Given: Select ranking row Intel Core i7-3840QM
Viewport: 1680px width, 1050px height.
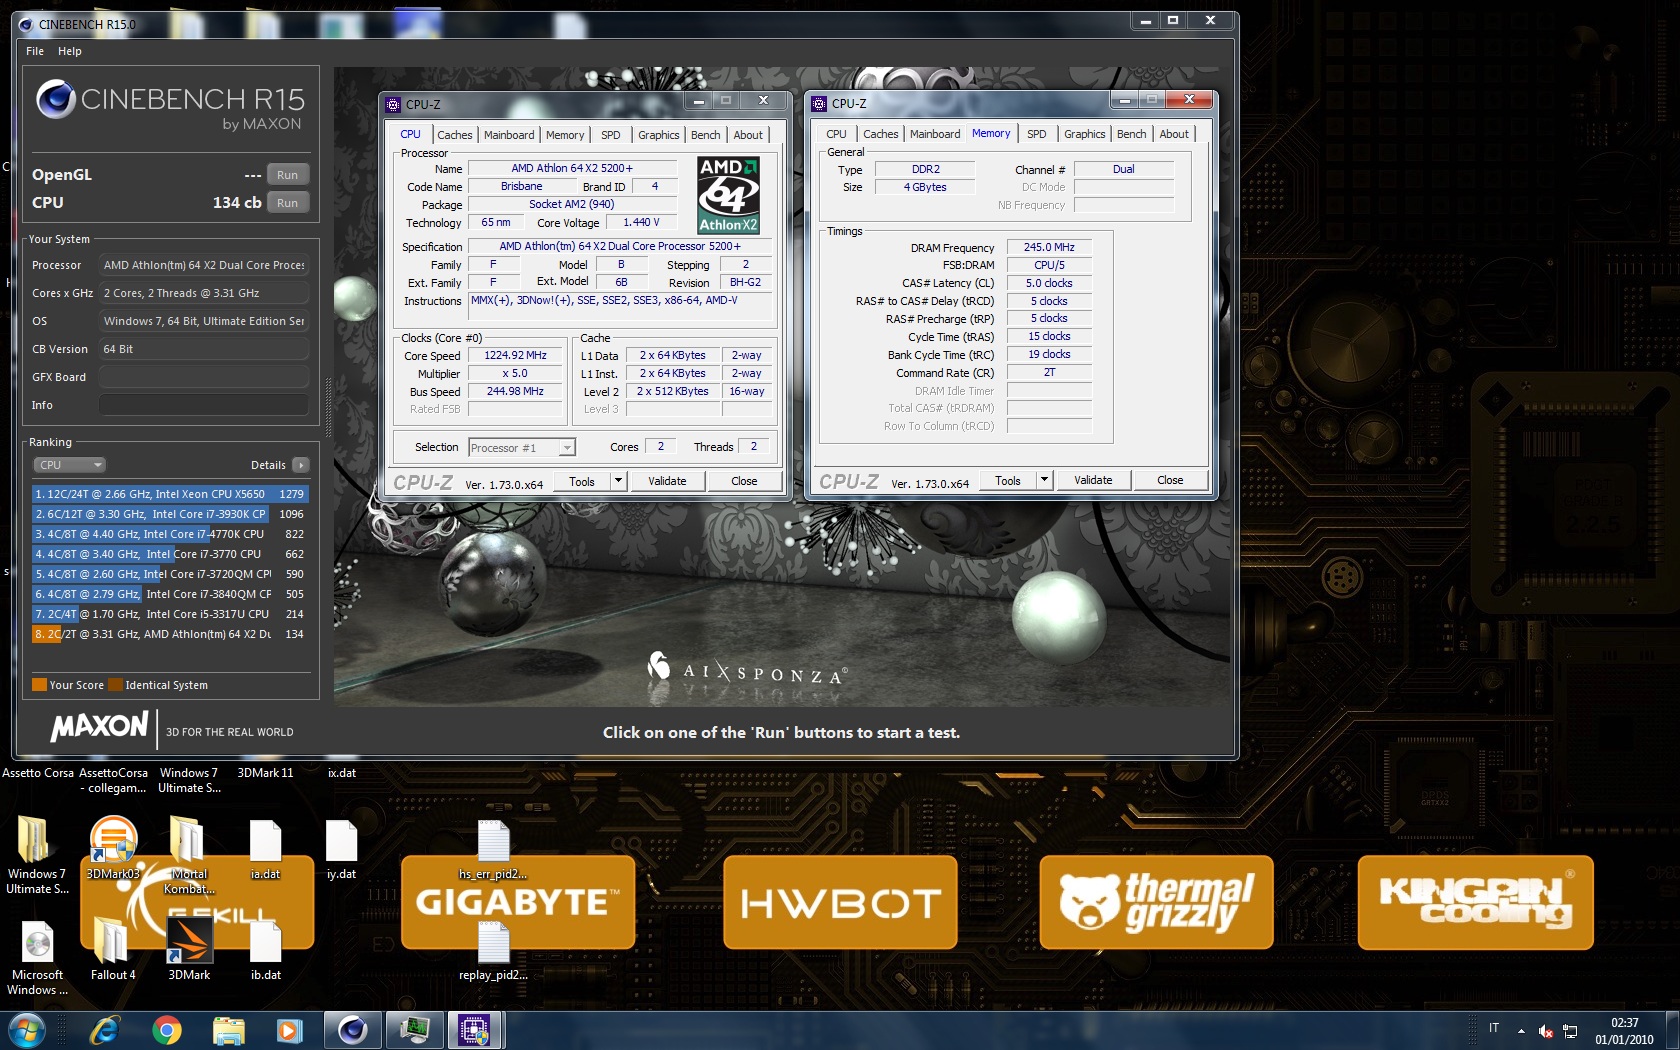Looking at the screenshot, I should pos(170,594).
